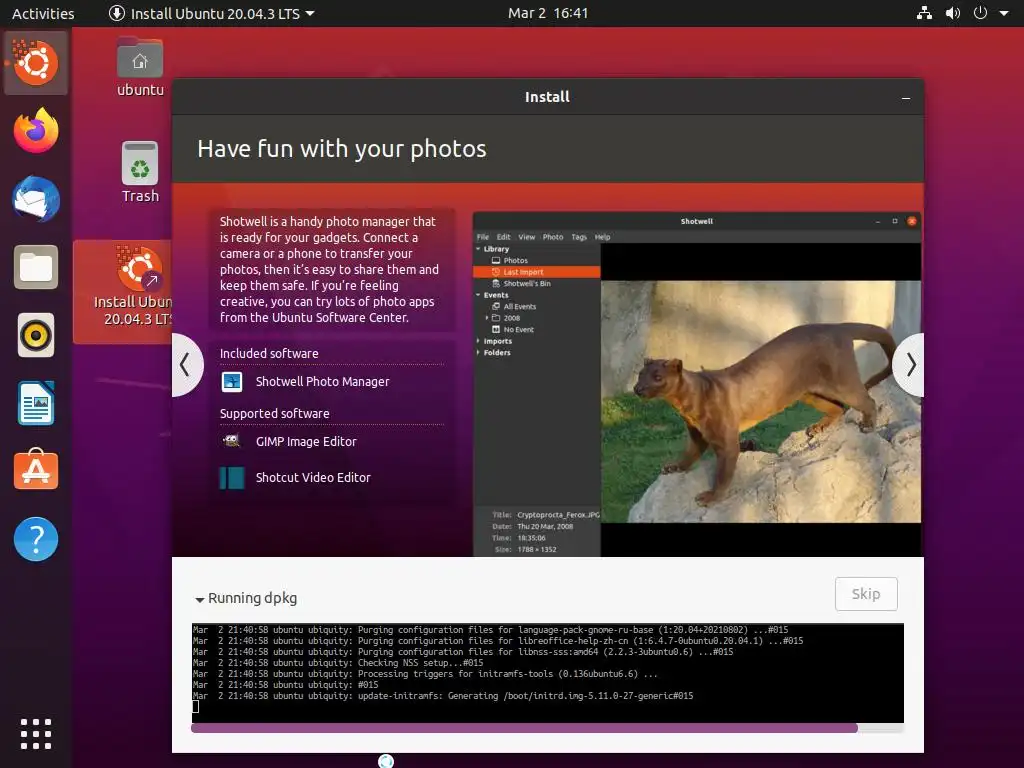The width and height of the screenshot is (1024, 768).
Task: Open the Activities overview
Action: click(43, 13)
